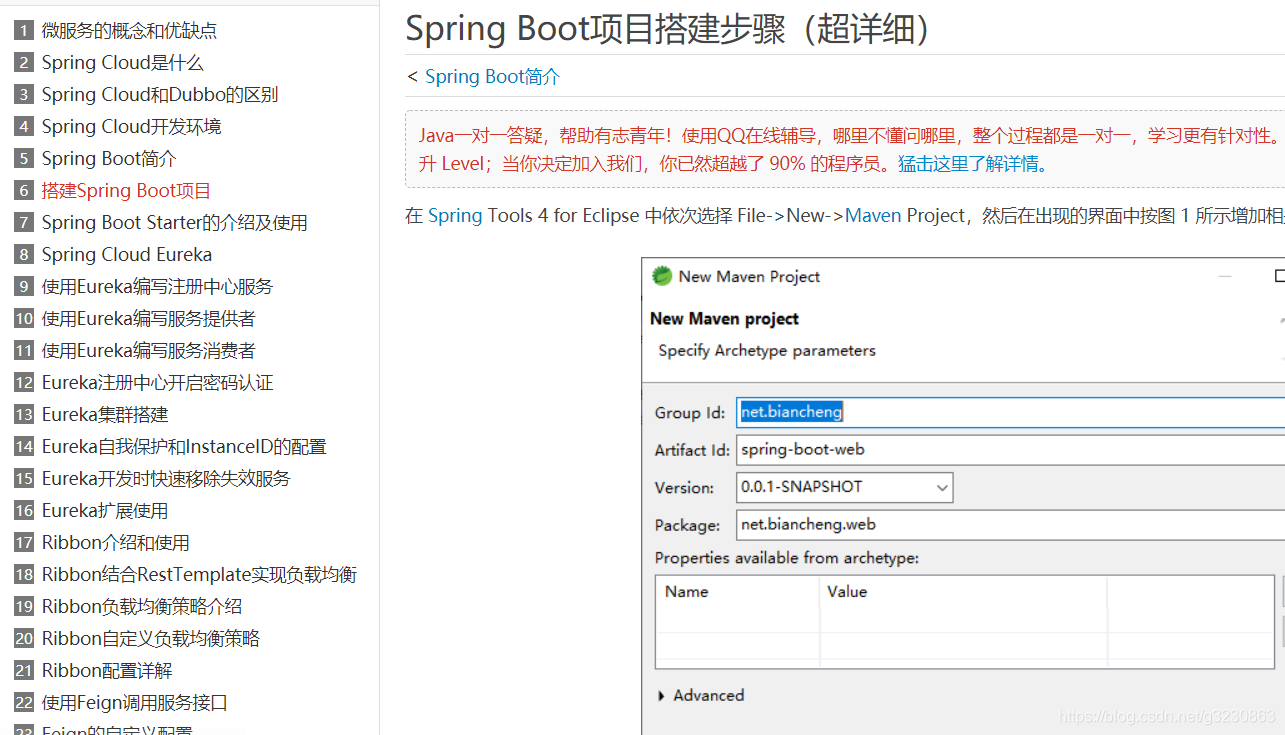Open chapter 22 使用Feign调用服务接口
This screenshot has height=735, width=1285.
pyautogui.click(x=134, y=703)
